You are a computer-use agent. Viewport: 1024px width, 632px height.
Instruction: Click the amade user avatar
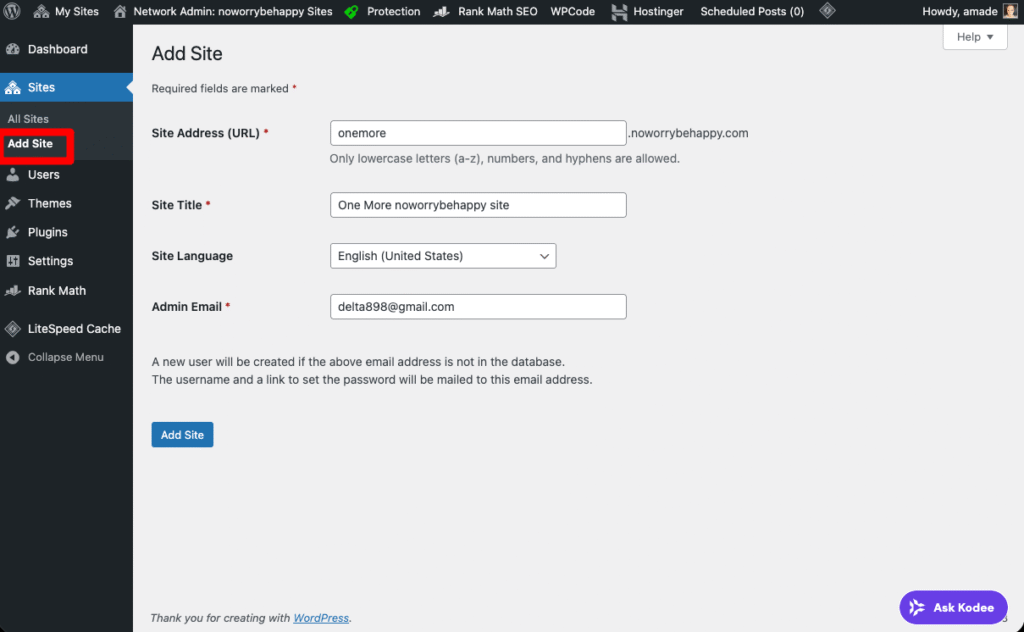coord(1010,12)
